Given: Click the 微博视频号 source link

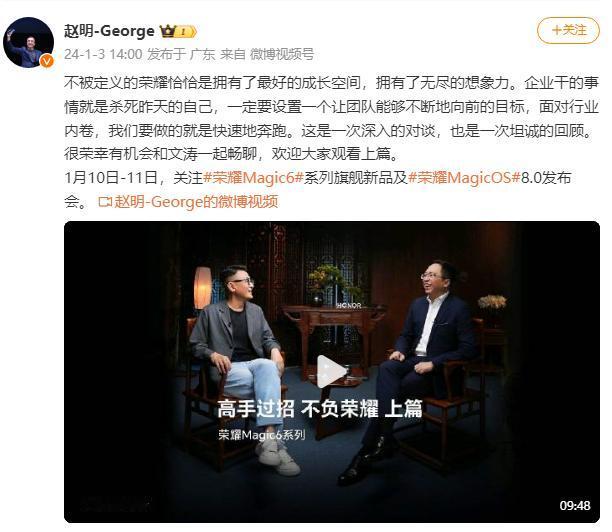Looking at the screenshot, I should (x=282, y=54).
